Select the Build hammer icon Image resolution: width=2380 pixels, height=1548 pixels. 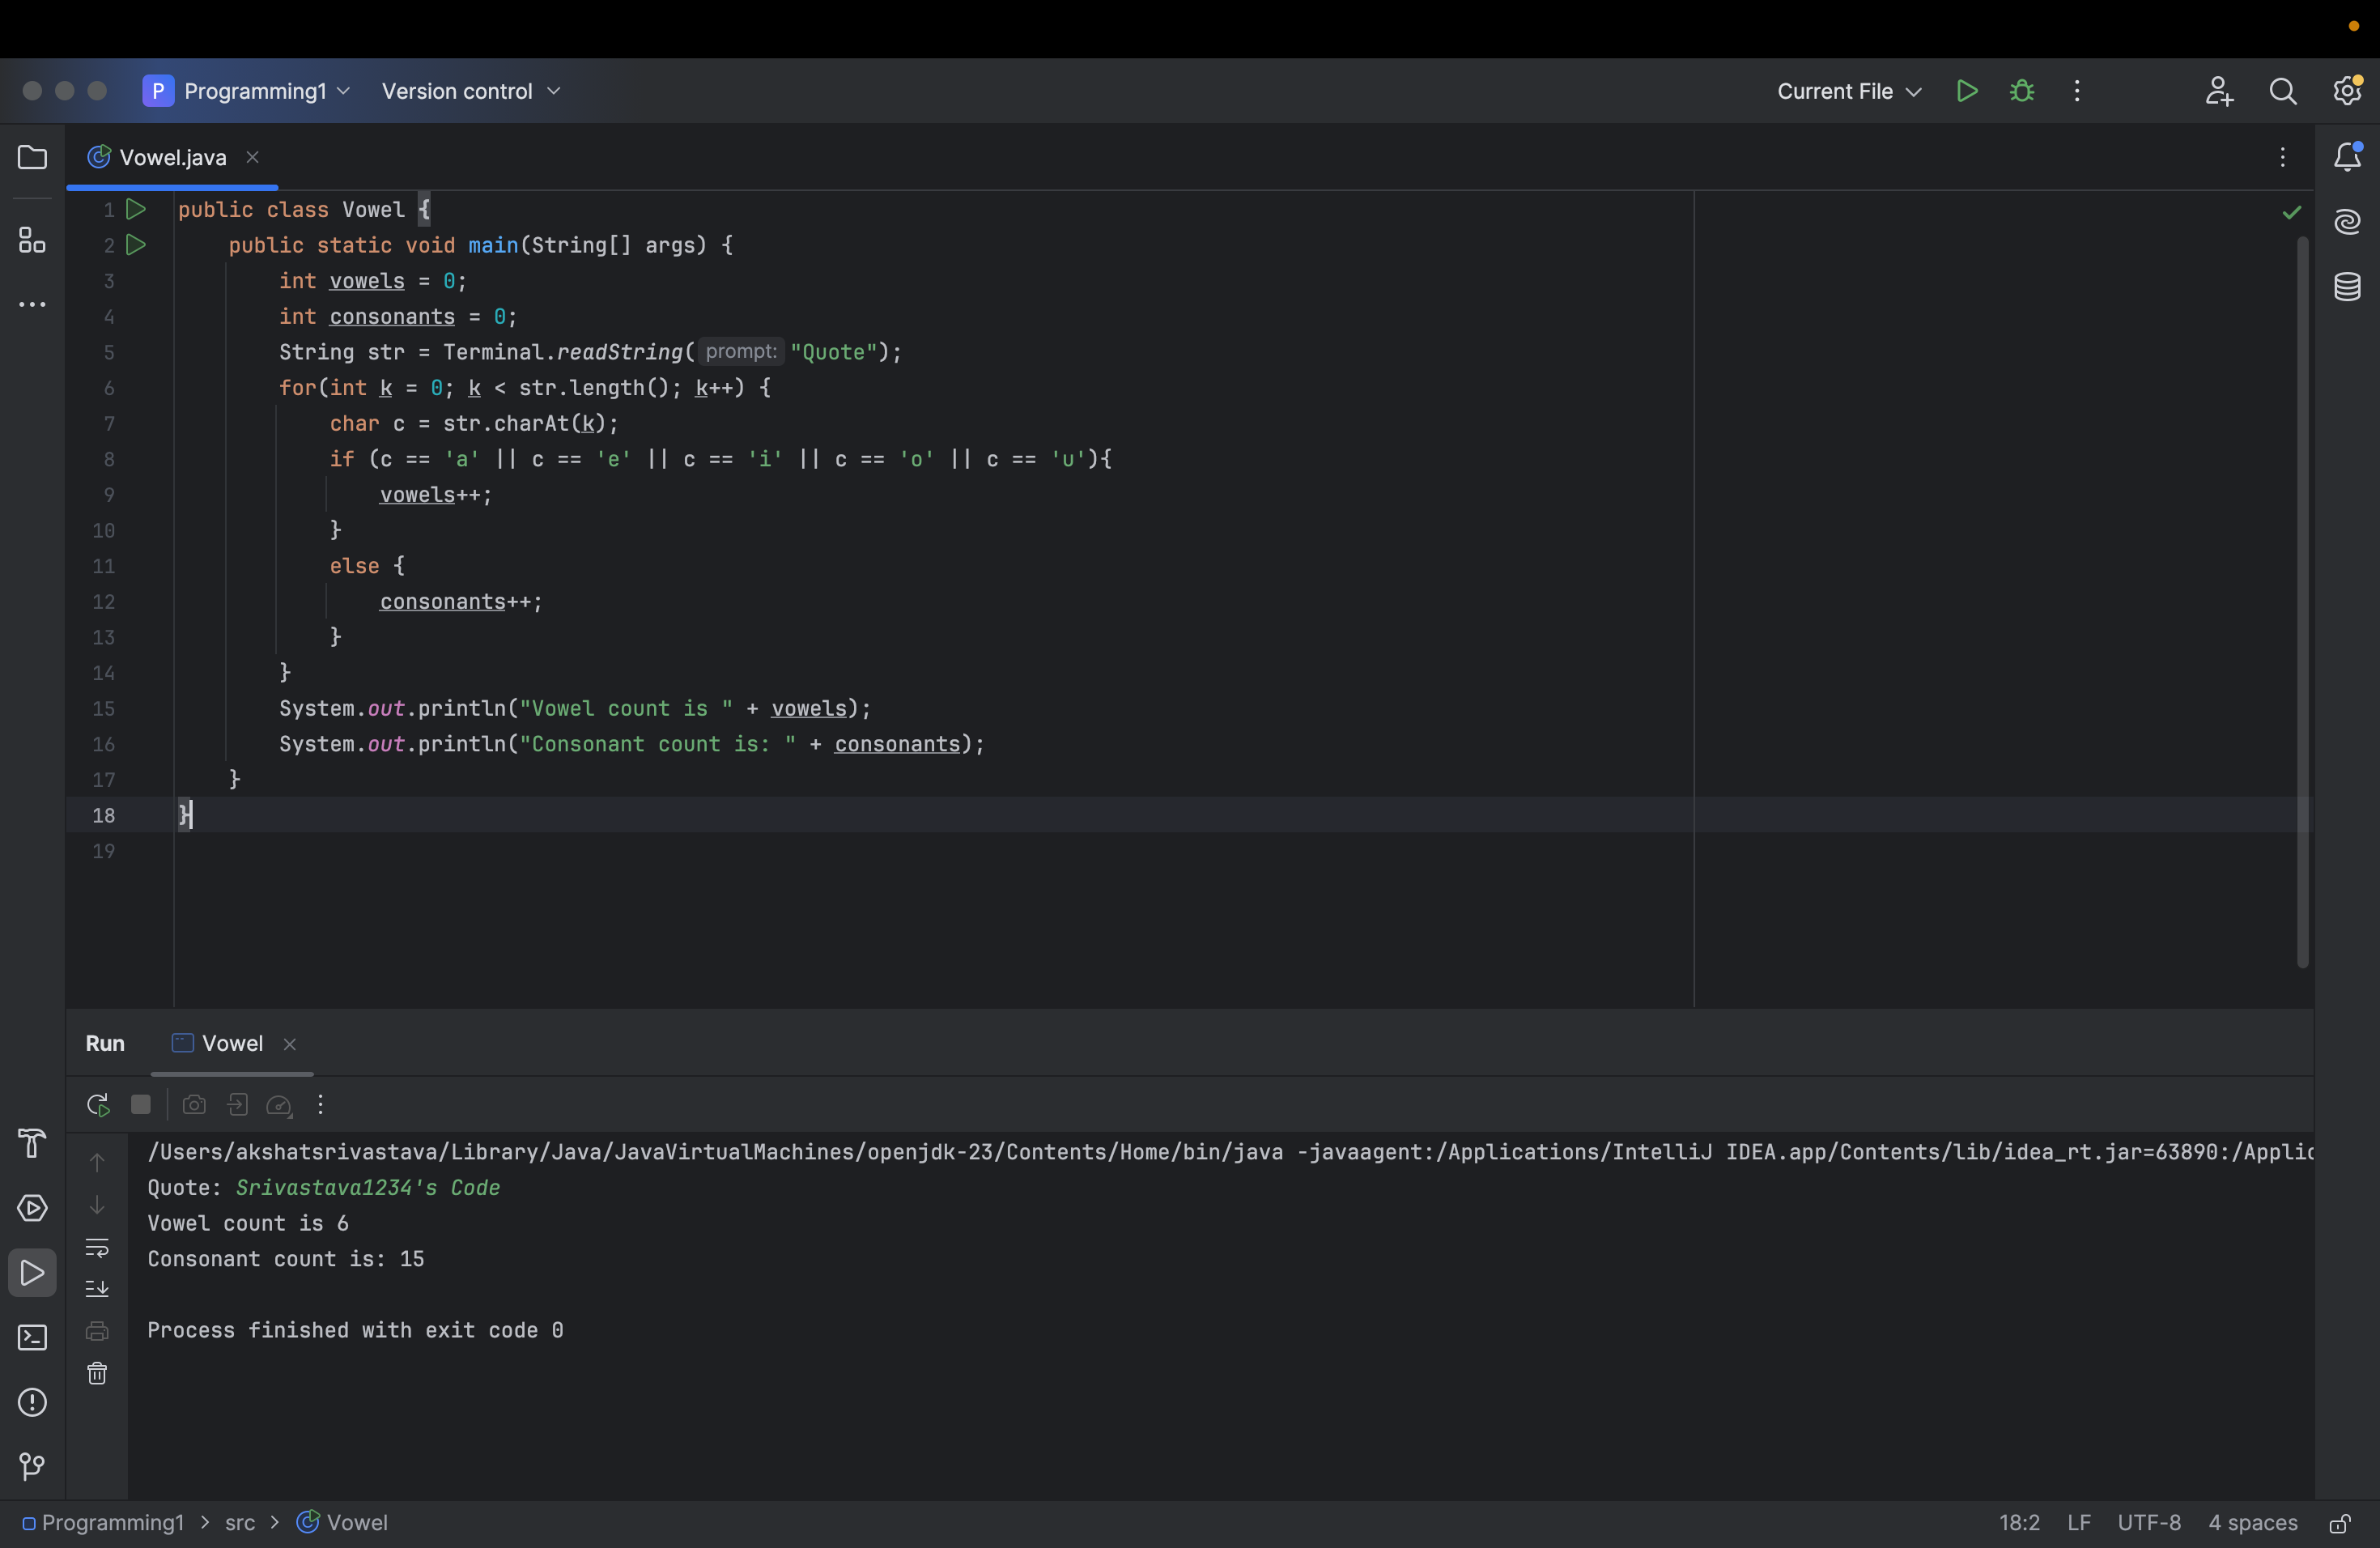pyautogui.click(x=31, y=1144)
